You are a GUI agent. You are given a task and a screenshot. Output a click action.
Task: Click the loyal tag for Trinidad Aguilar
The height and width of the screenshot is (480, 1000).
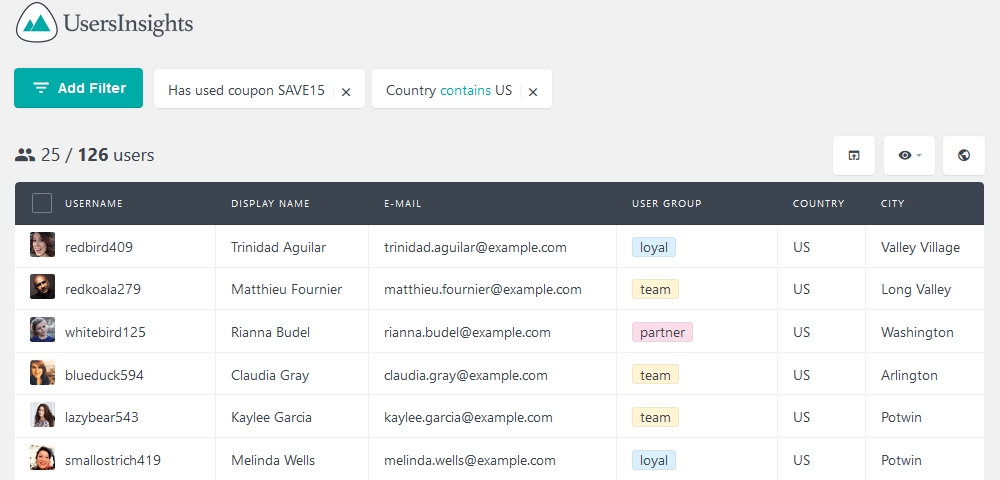click(x=654, y=247)
